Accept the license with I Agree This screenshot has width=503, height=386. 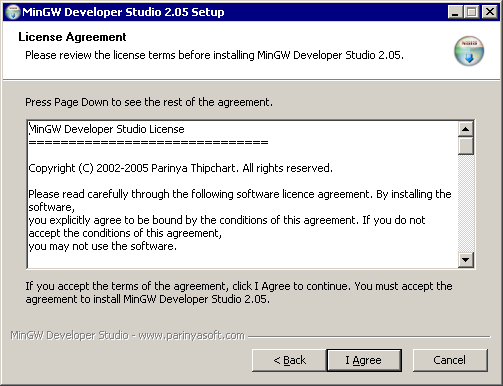(364, 360)
